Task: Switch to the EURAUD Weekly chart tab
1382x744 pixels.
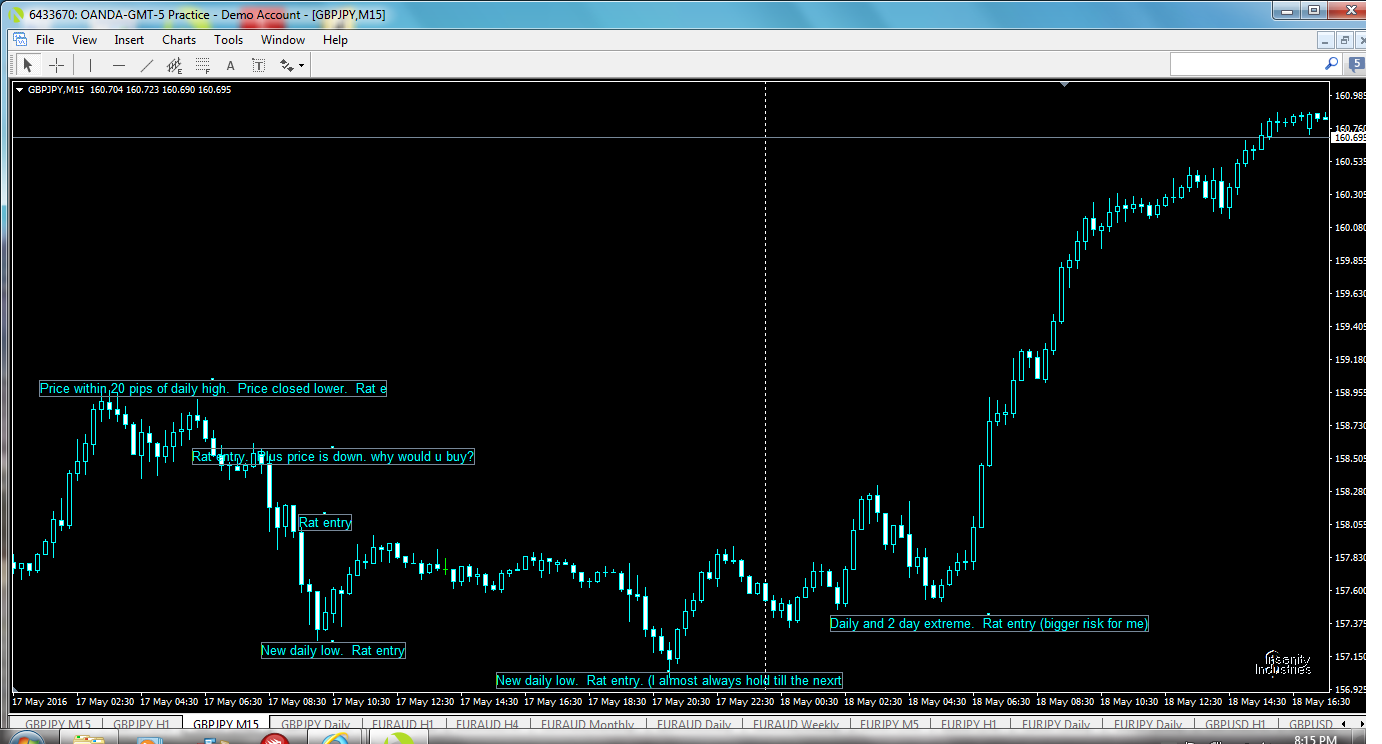Action: [x=796, y=724]
